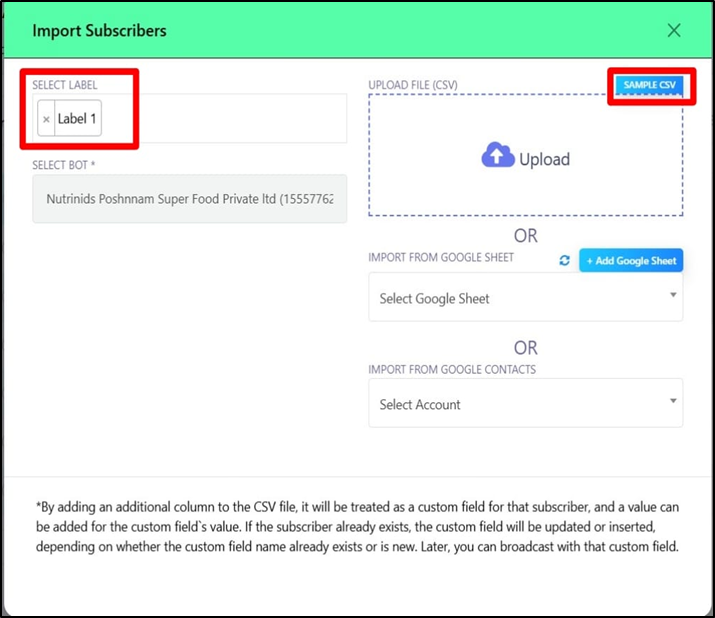Refresh the Google Sheet list
715x618 pixels.
coord(564,260)
